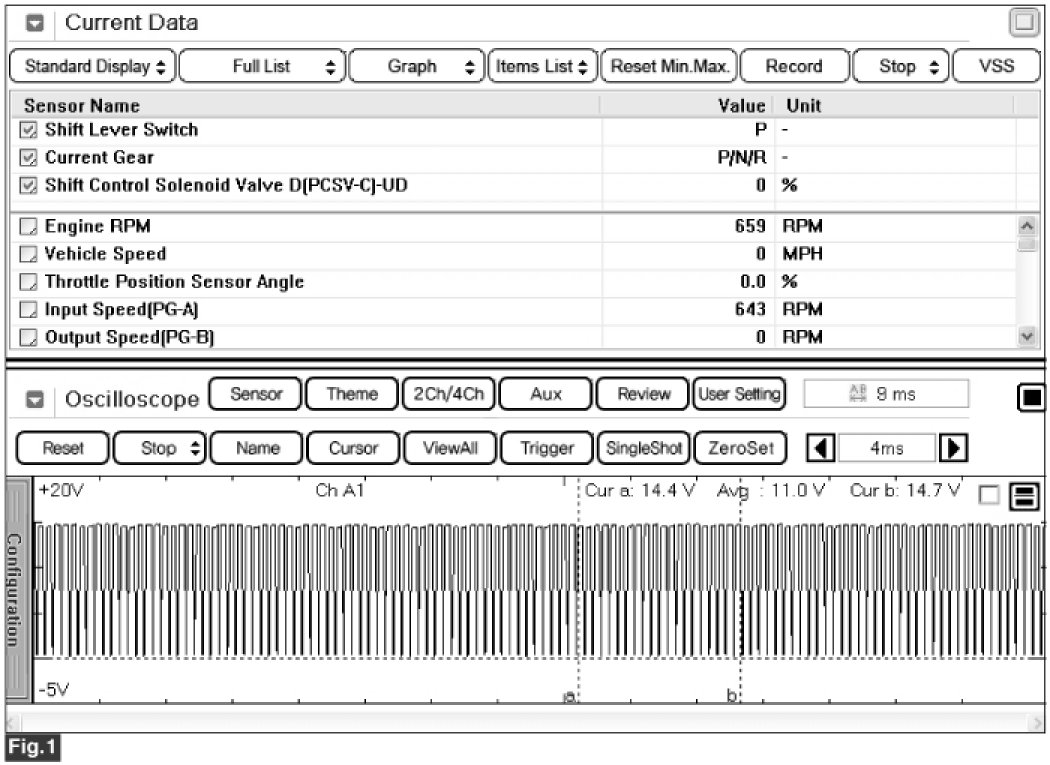Image resolution: width=1050 pixels, height=765 pixels.
Task: Uncheck Shift Lever Switch sensor
Action: point(28,130)
